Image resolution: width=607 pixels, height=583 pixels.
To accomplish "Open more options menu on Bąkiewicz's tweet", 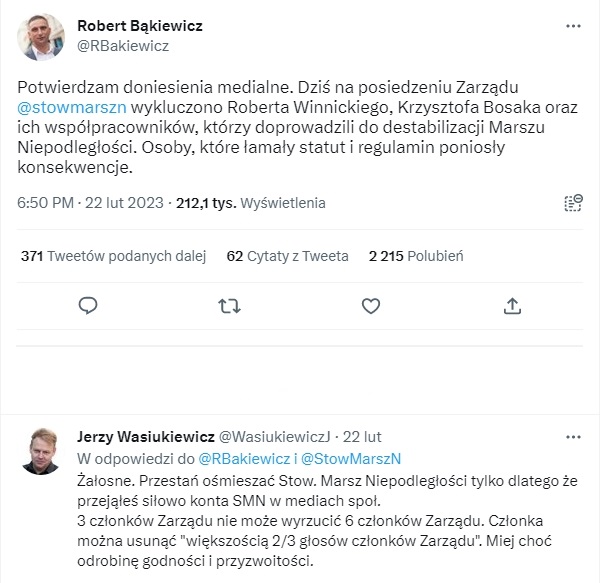I will pos(573,26).
